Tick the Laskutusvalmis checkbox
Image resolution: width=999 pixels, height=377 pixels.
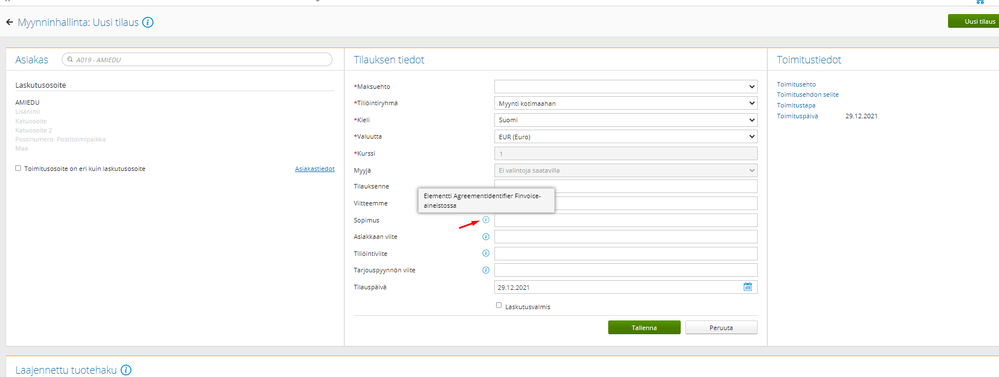499,305
